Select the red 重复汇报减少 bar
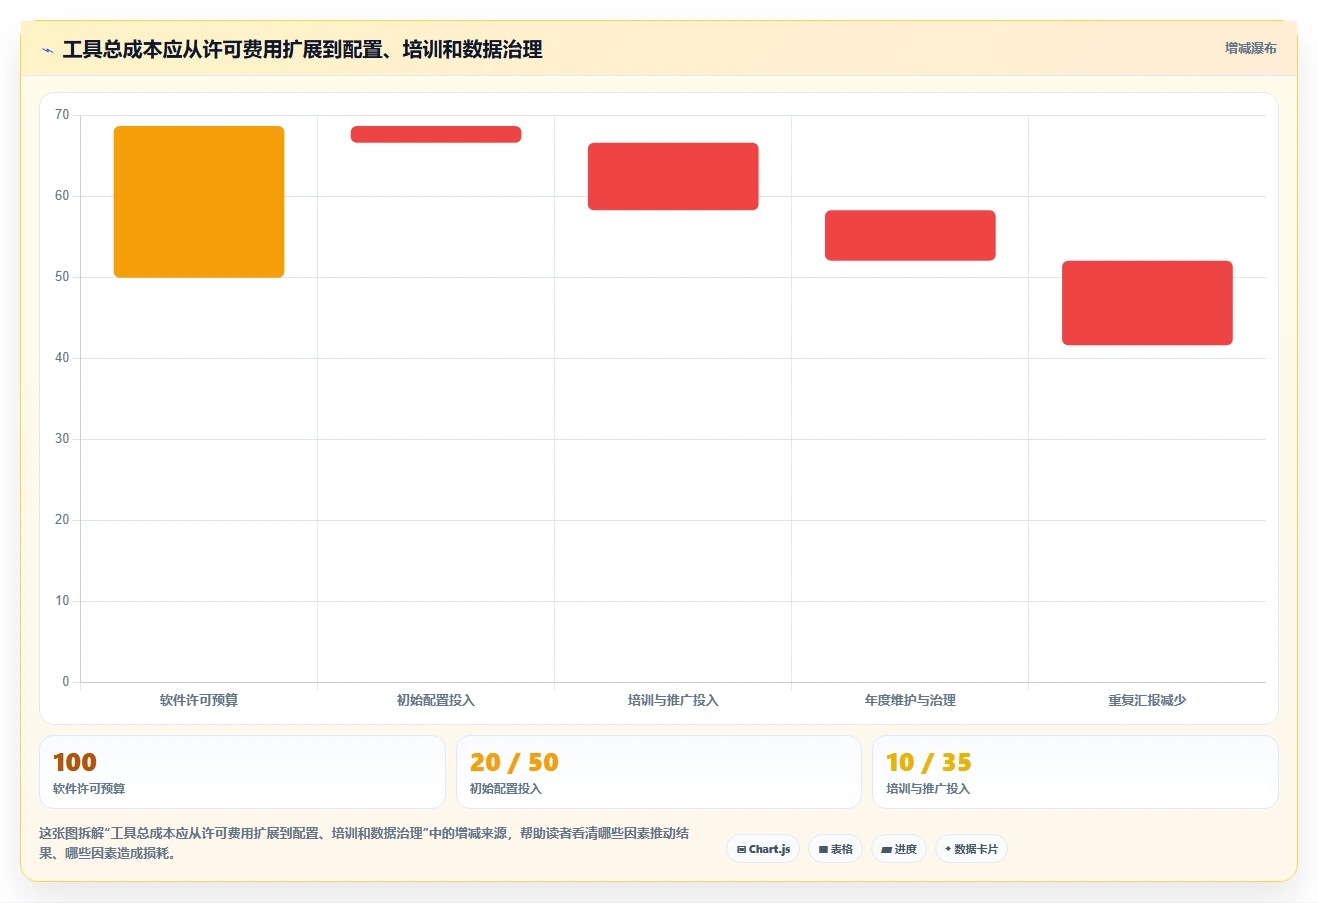The width and height of the screenshot is (1318, 903). 1147,303
